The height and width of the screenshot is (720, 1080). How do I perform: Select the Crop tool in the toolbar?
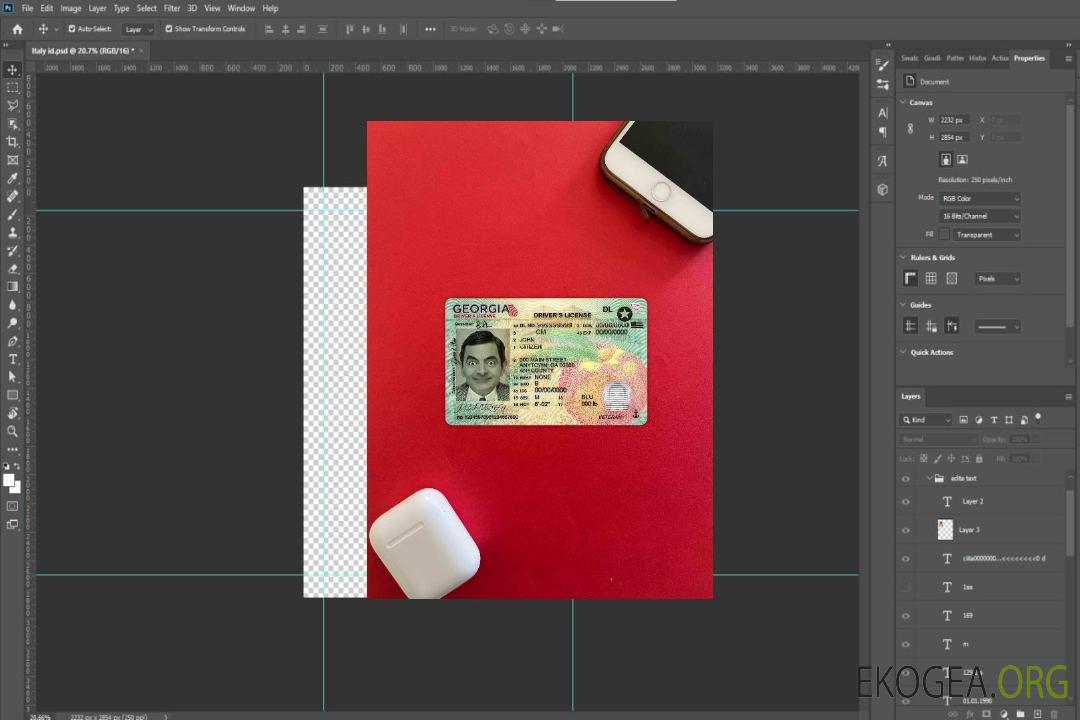[x=13, y=142]
